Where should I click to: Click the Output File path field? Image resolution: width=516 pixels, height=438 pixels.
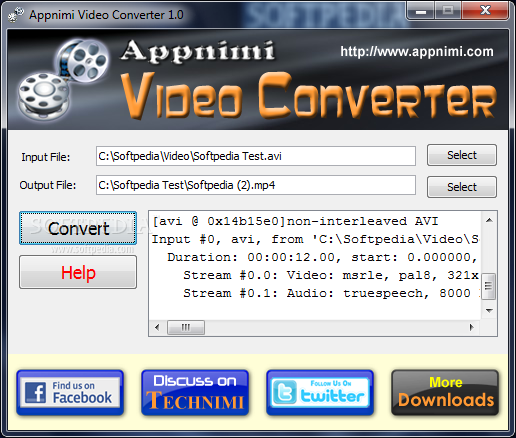point(256,185)
